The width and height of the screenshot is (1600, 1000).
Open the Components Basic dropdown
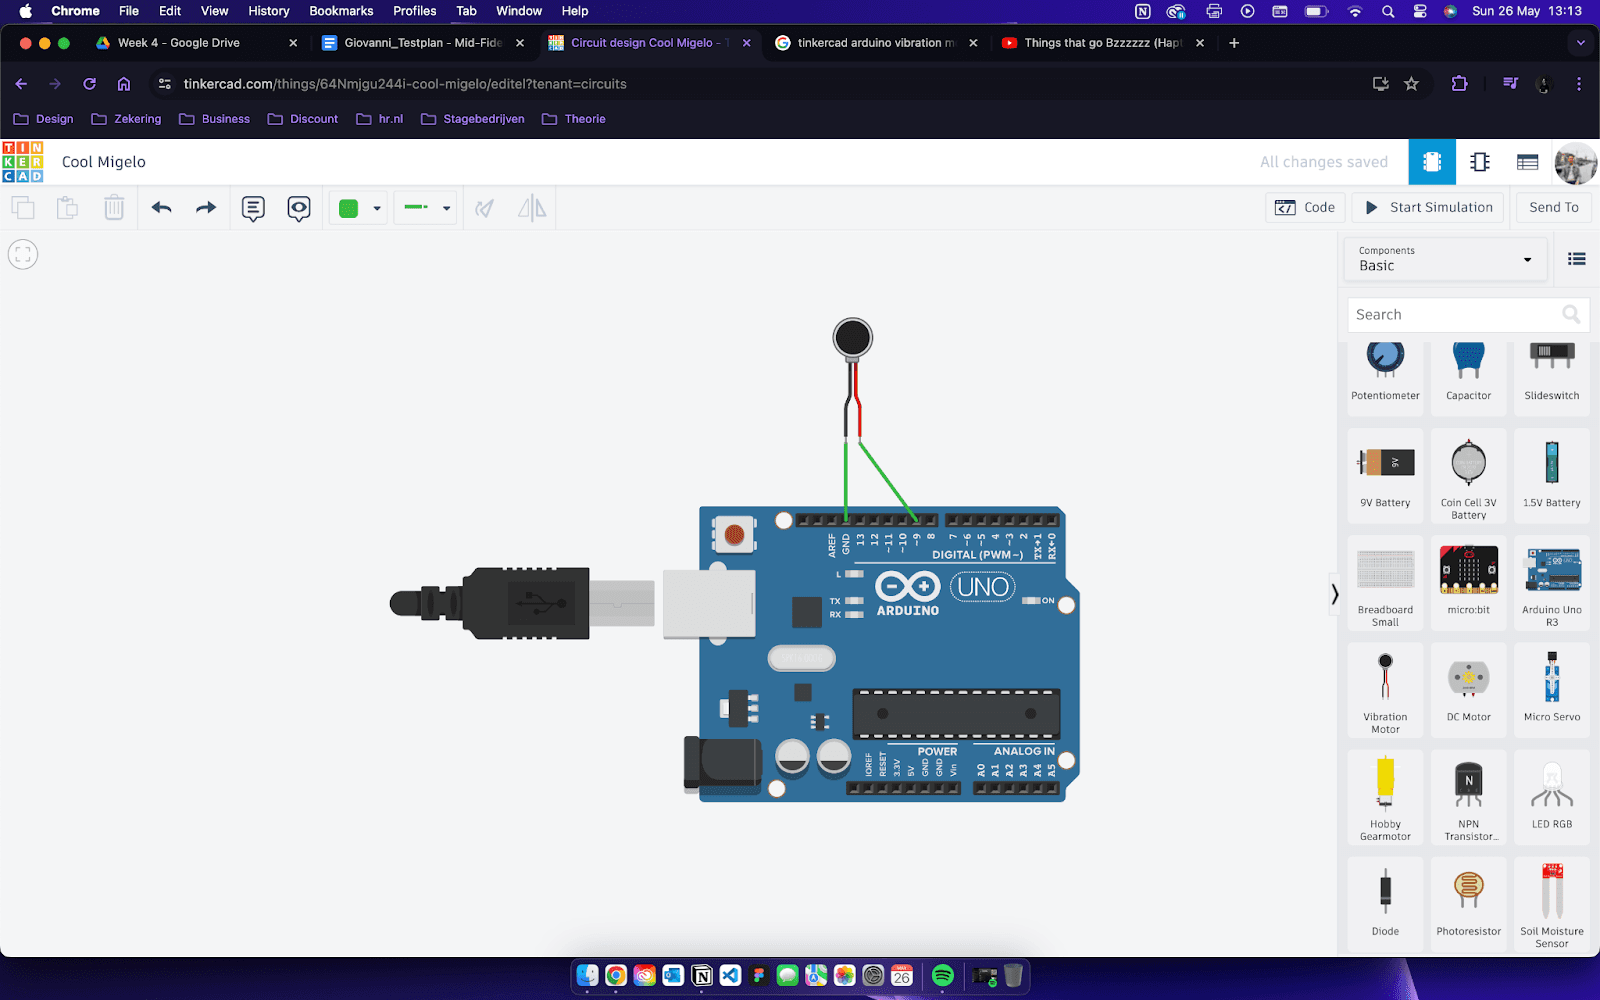[x=1445, y=259]
